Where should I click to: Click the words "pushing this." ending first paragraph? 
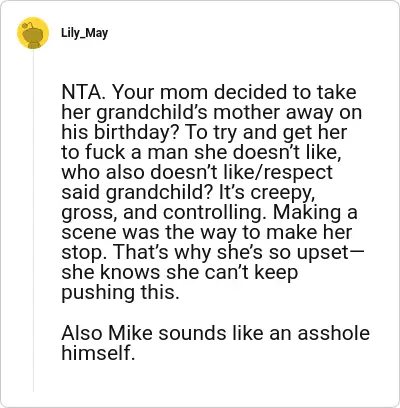pos(120,293)
